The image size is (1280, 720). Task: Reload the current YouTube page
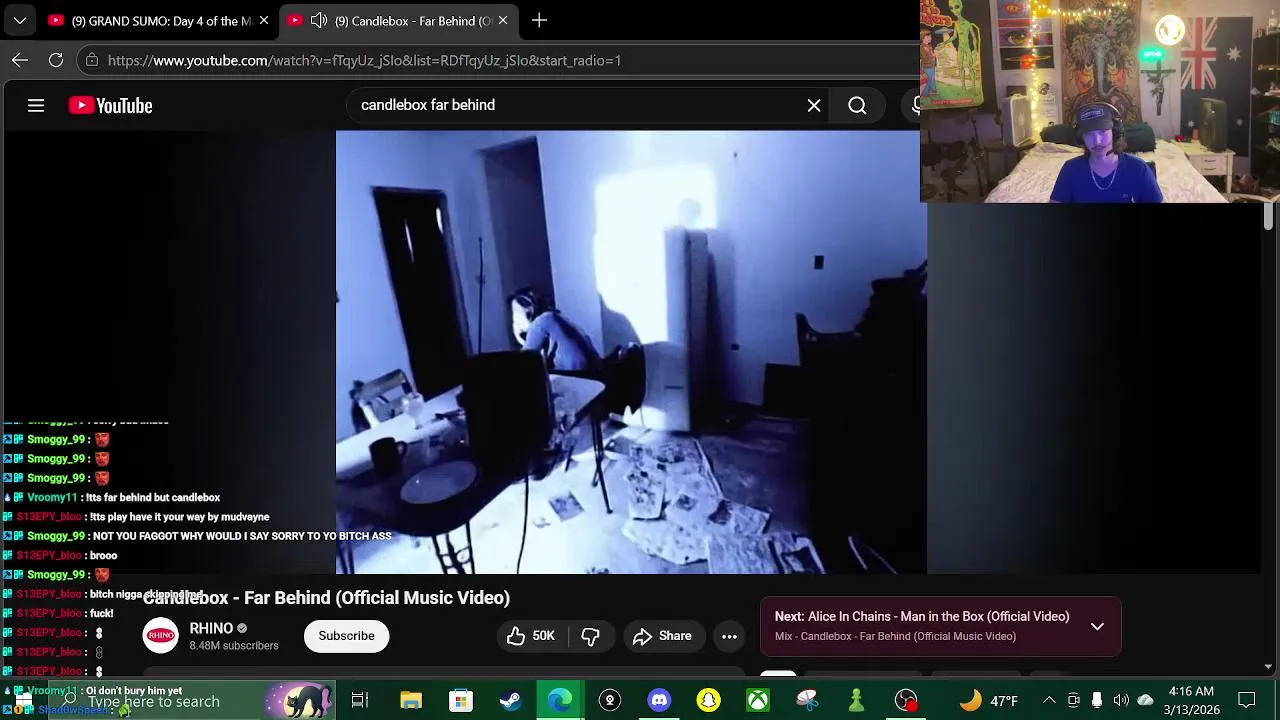(56, 60)
